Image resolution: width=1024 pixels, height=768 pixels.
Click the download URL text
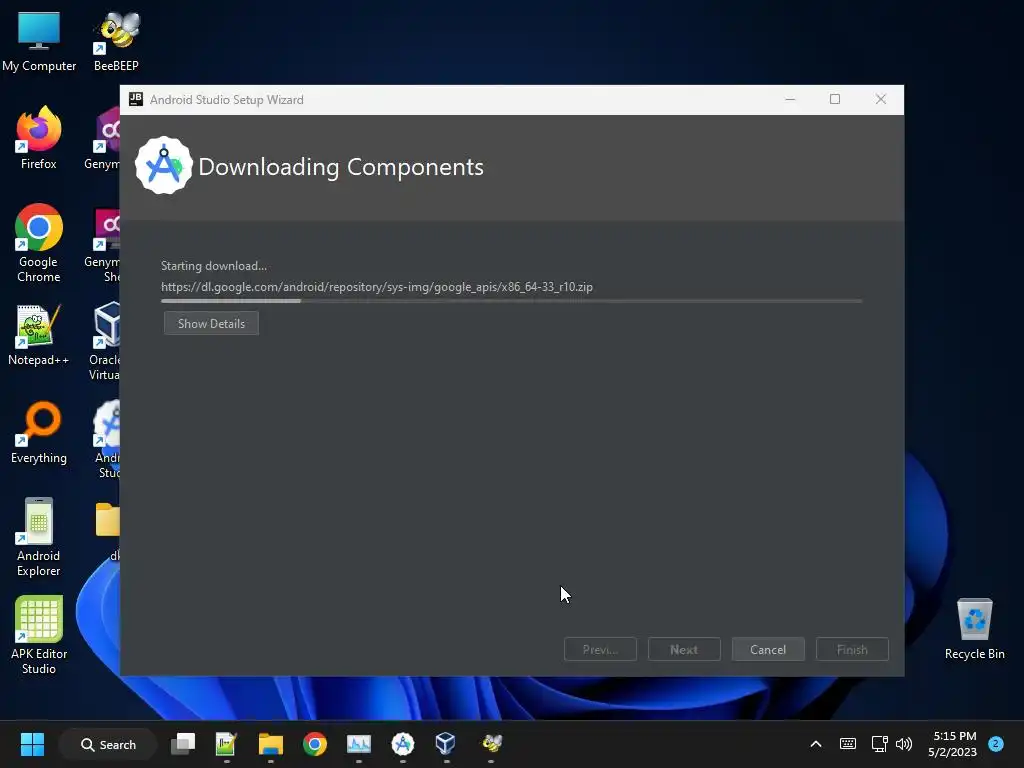[x=377, y=287]
